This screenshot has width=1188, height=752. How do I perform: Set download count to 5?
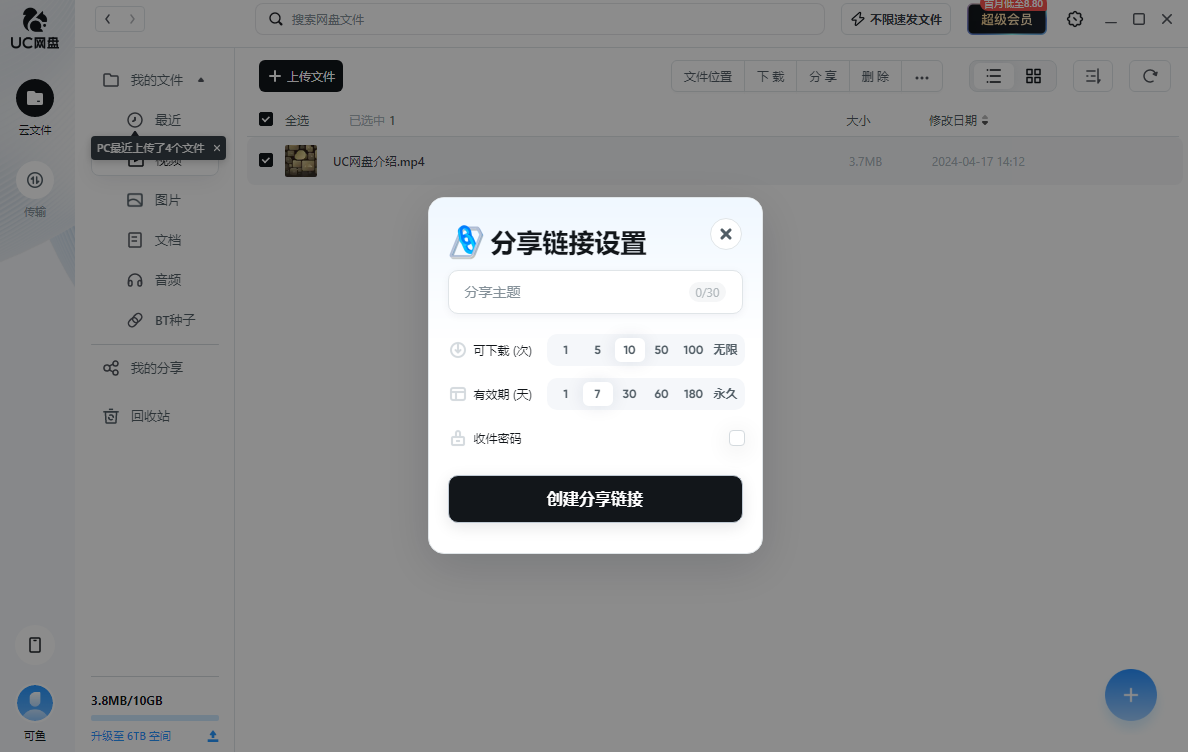point(597,350)
